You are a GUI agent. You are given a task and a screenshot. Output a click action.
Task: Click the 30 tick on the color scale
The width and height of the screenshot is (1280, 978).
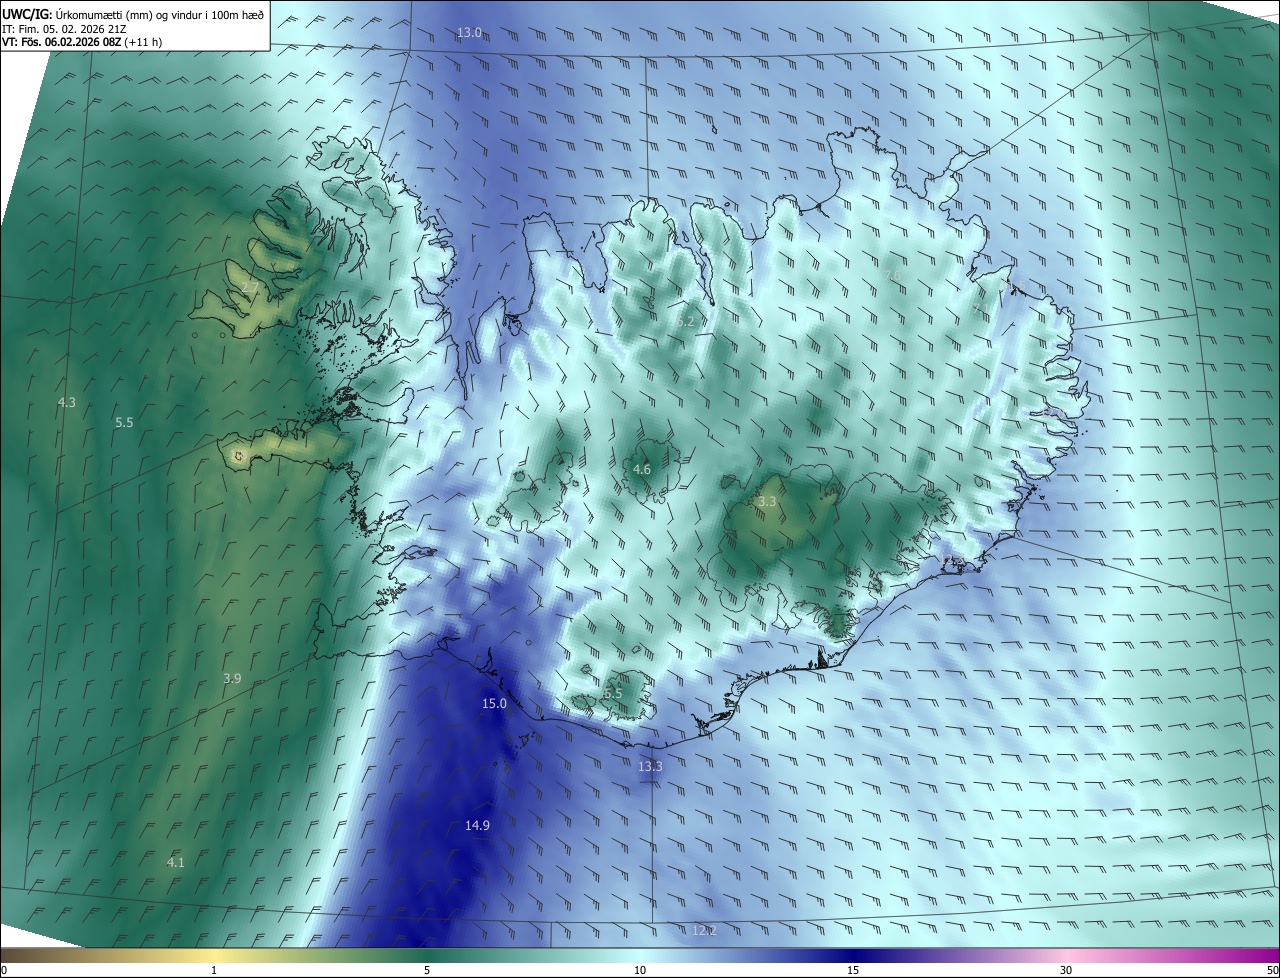pyautogui.click(x=1066, y=971)
